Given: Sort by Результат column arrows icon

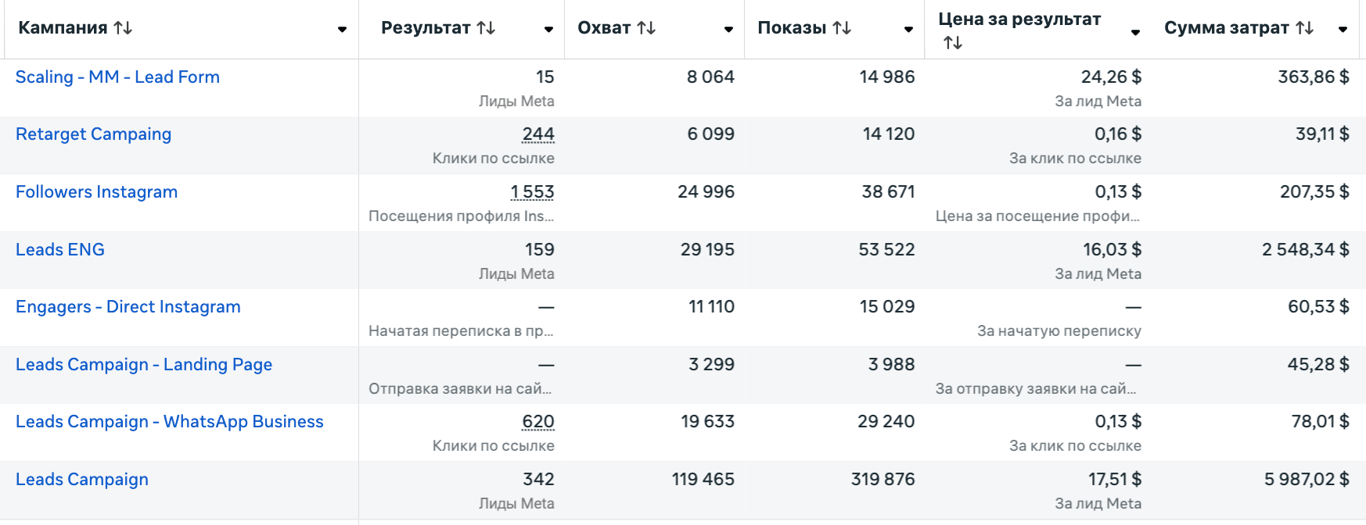Looking at the screenshot, I should [486, 28].
